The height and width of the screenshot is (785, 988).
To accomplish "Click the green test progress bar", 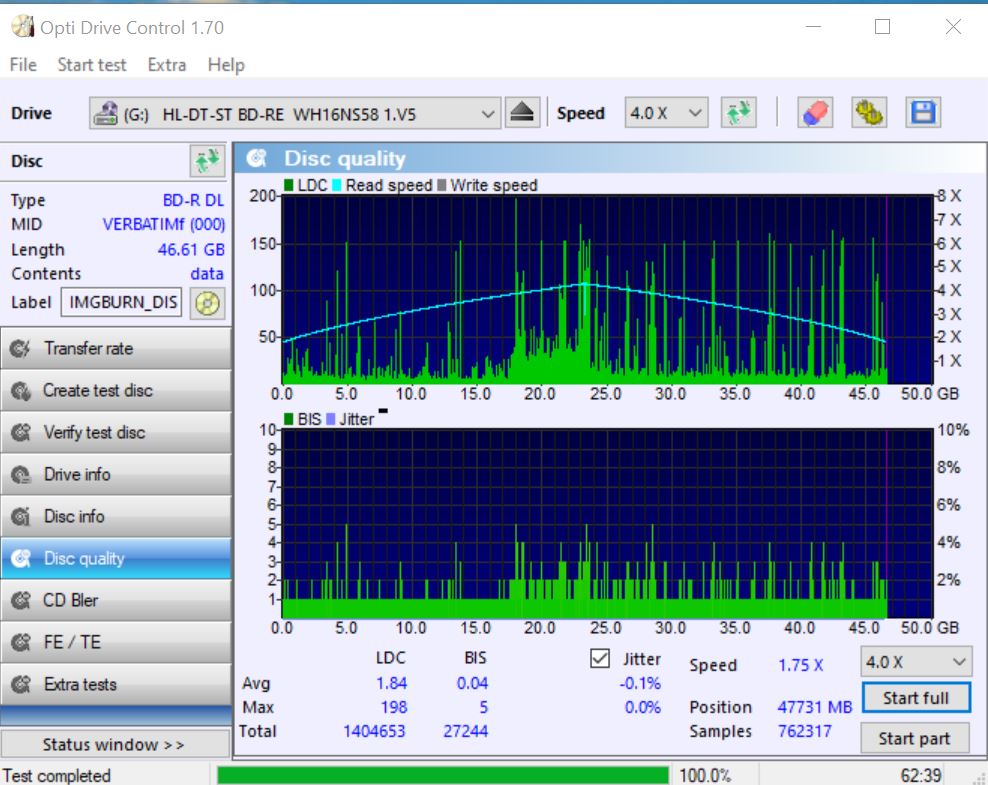I will (x=442, y=775).
